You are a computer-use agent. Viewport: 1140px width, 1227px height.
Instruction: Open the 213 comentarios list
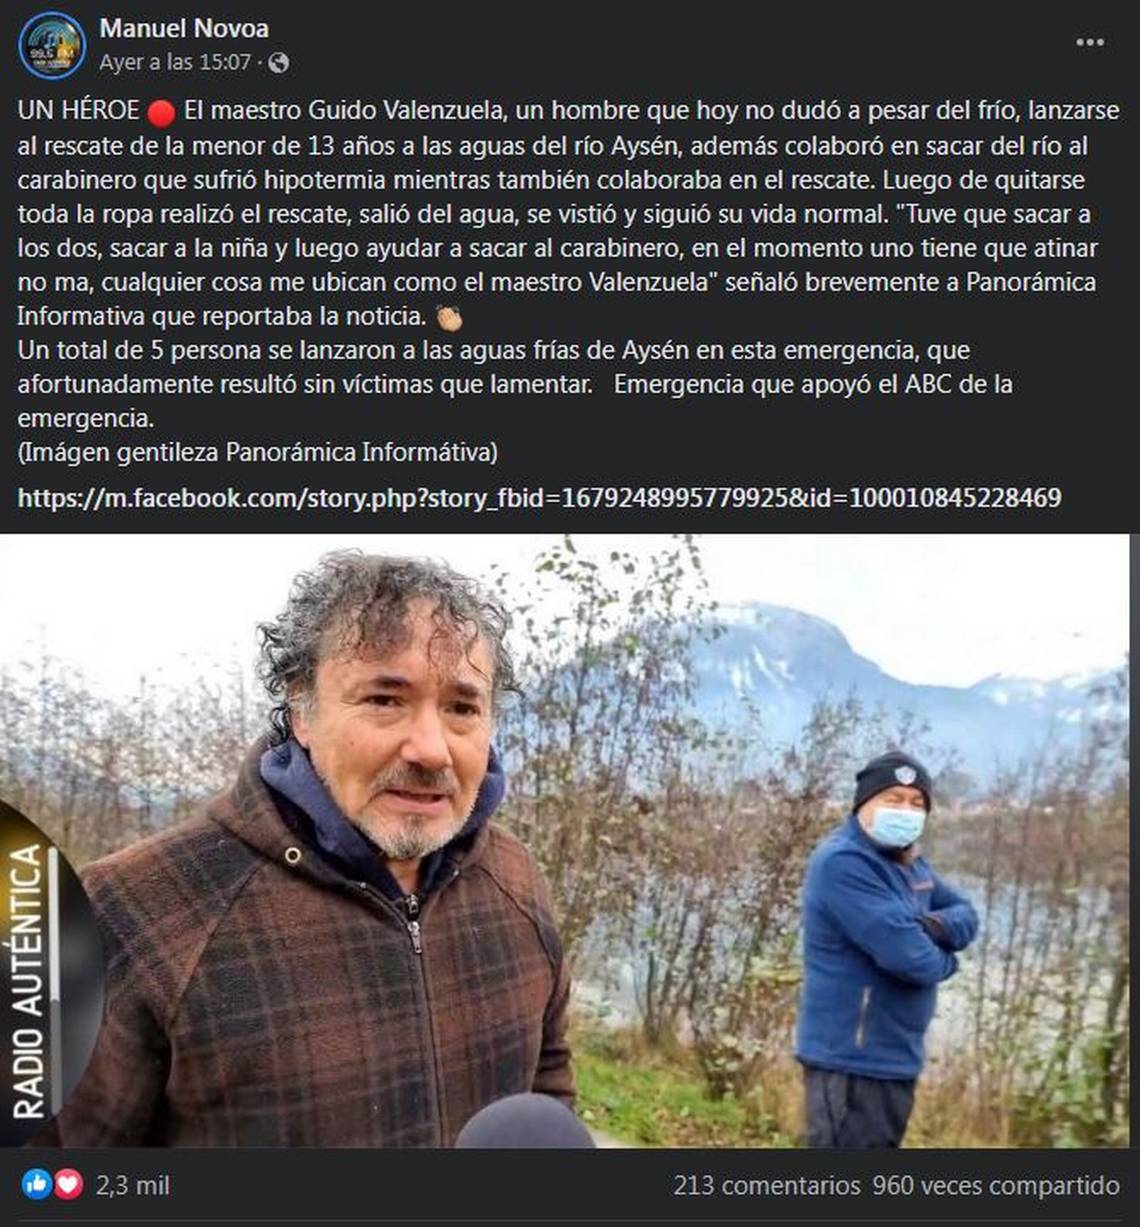click(x=766, y=1186)
